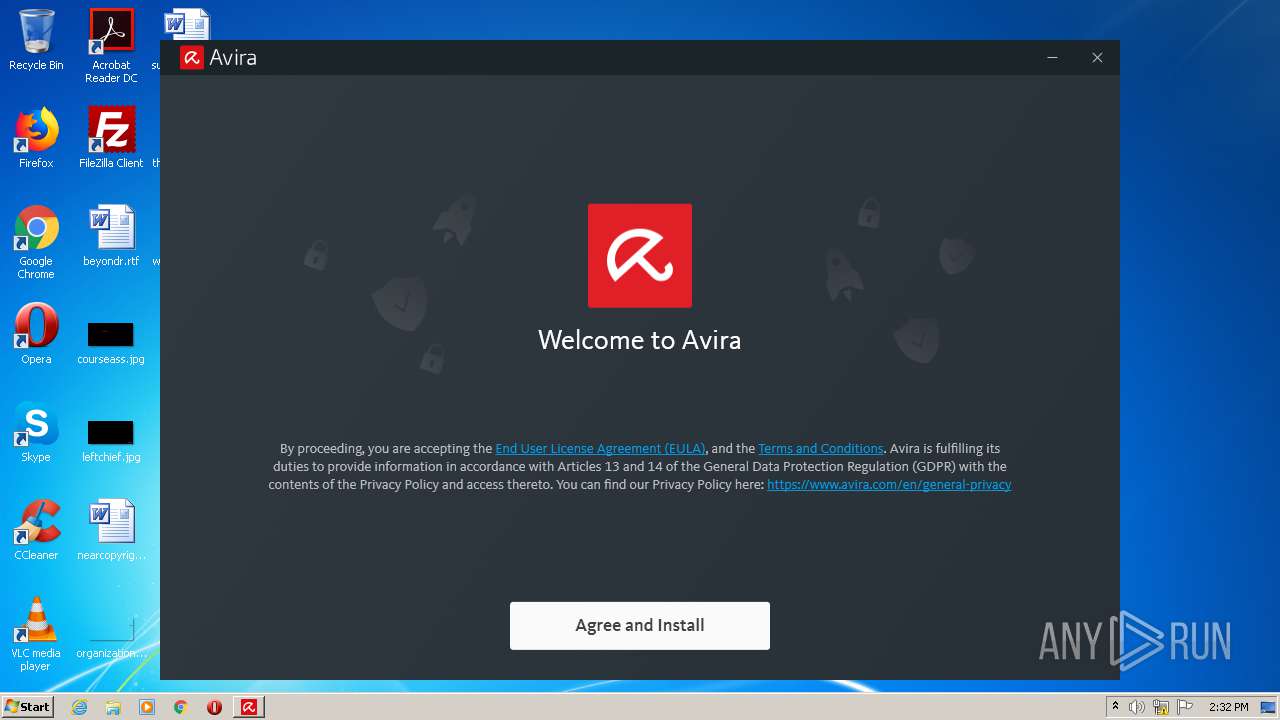This screenshot has width=1280, height=720.
Task: Click the large red Avira logo
Action: (x=640, y=255)
